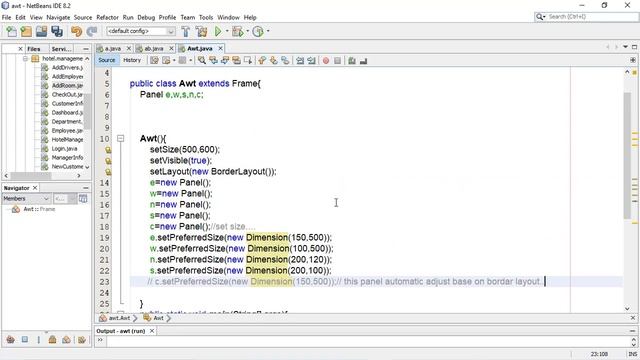This screenshot has height=360, width=640.
Task: Click the Comment icon in editor toolbar
Action: [x=351, y=60]
